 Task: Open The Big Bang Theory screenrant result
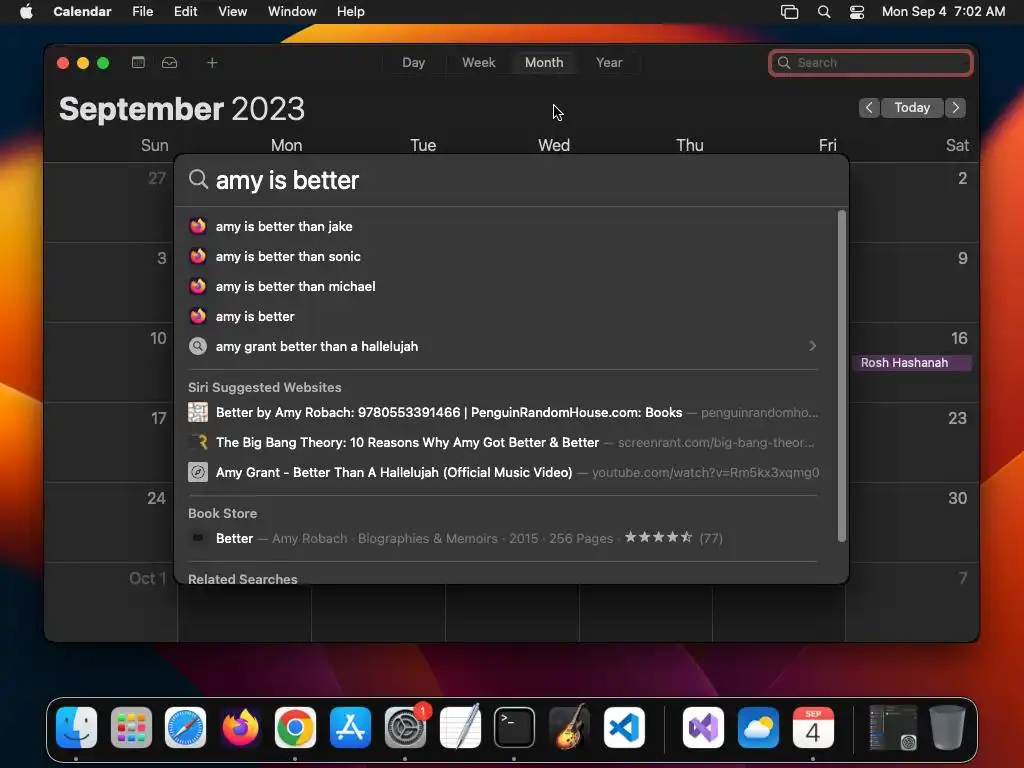(503, 443)
